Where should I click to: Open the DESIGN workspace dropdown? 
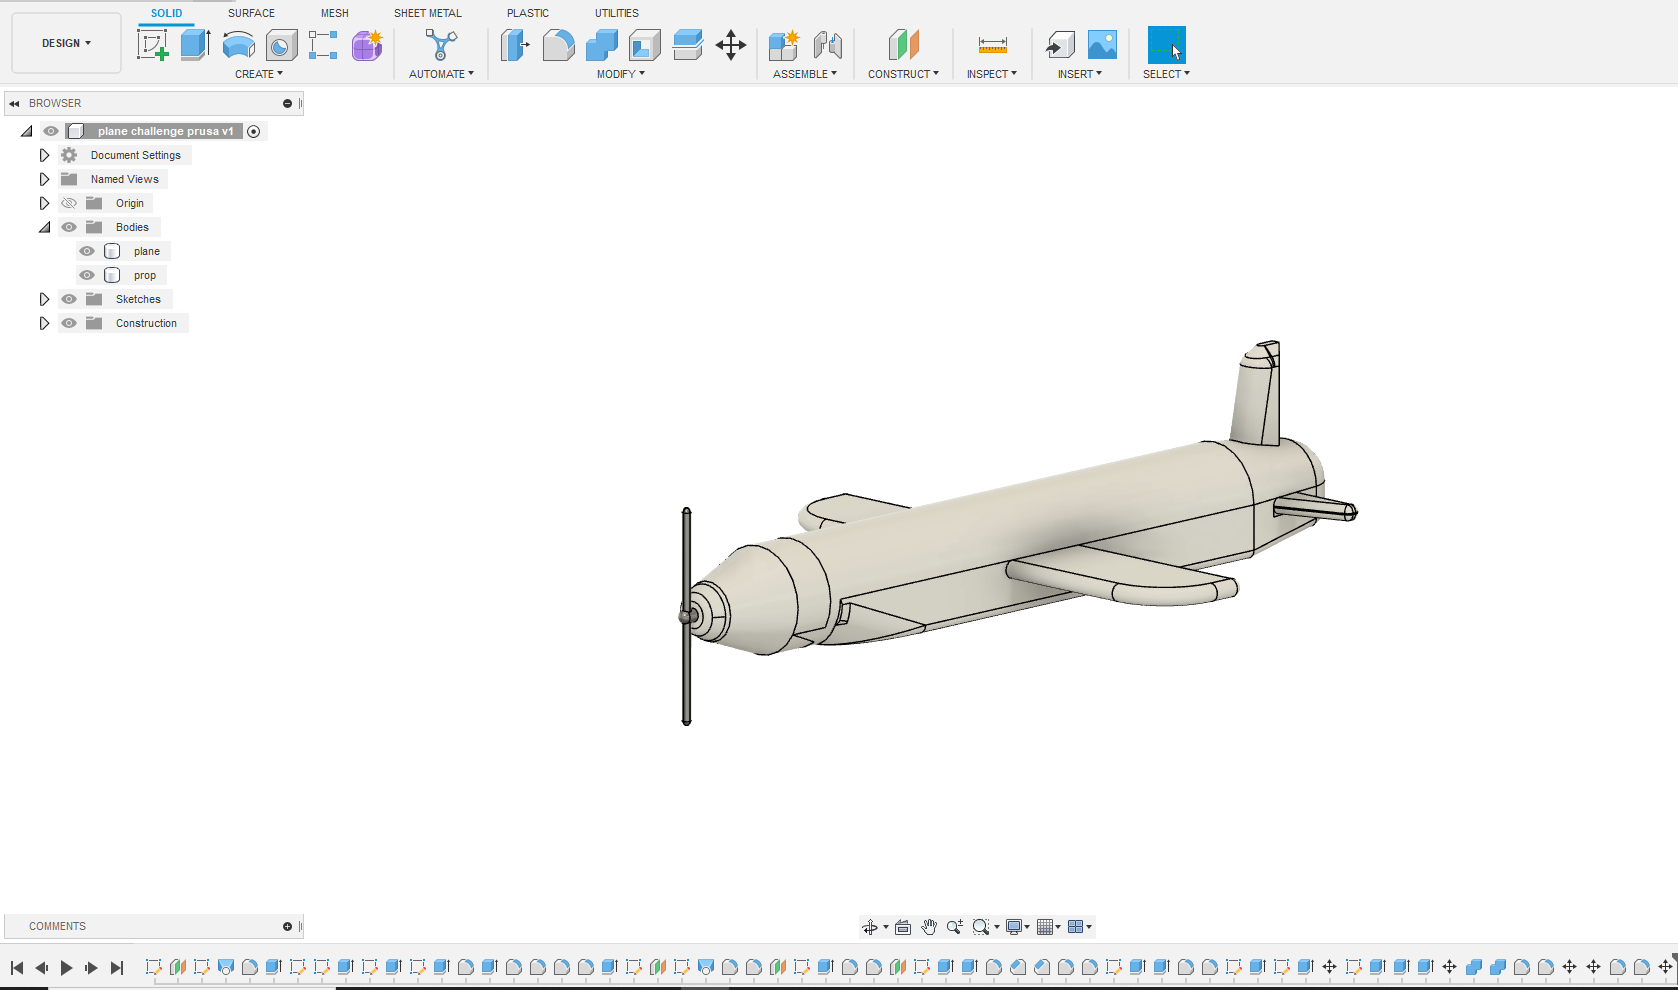coord(66,43)
